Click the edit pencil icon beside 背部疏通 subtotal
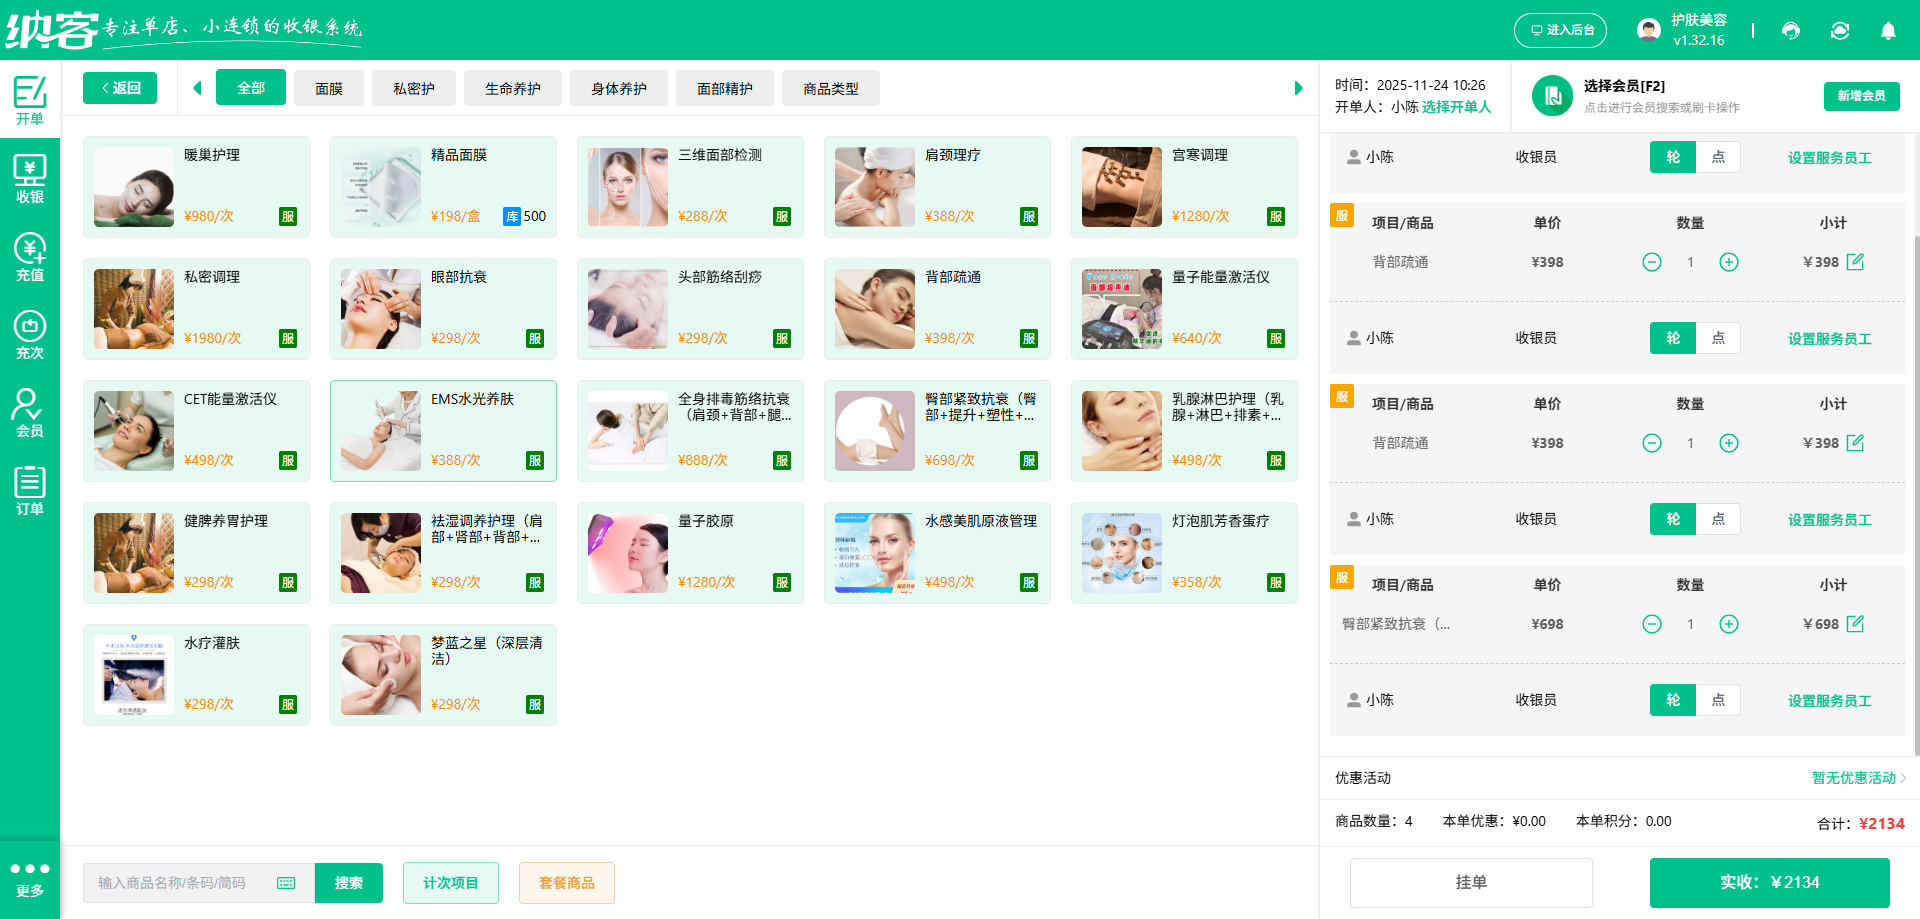 (1857, 262)
